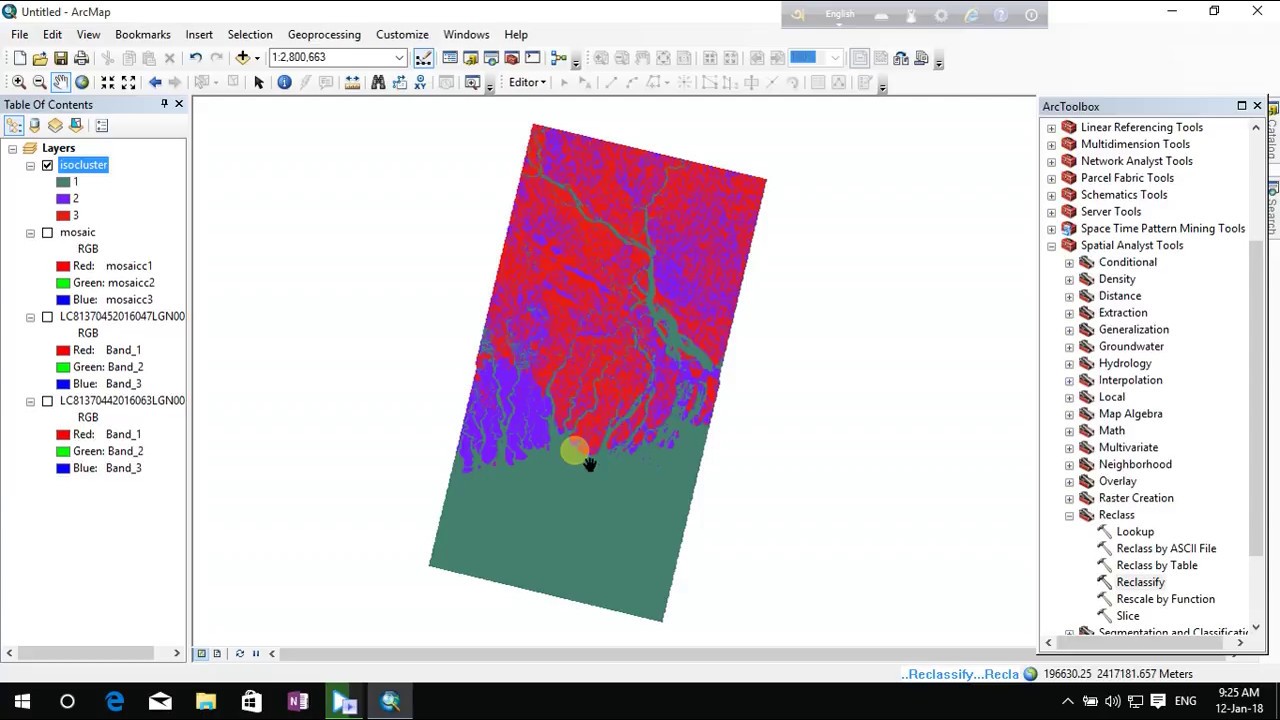Click class 3 red color swatch
The height and width of the screenshot is (720, 1280).
pyautogui.click(x=63, y=216)
